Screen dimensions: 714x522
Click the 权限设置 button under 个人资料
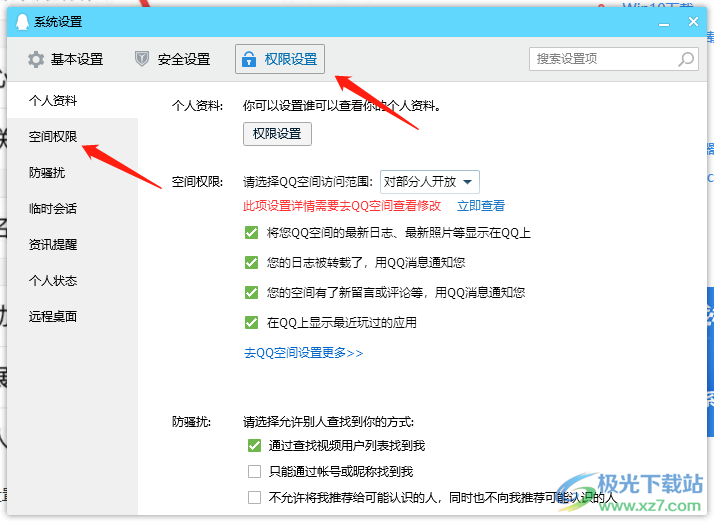point(277,134)
